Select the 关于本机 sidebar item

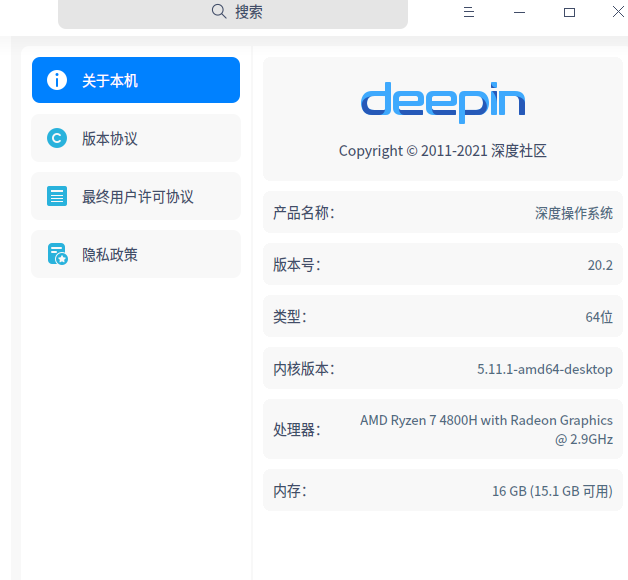click(136, 80)
